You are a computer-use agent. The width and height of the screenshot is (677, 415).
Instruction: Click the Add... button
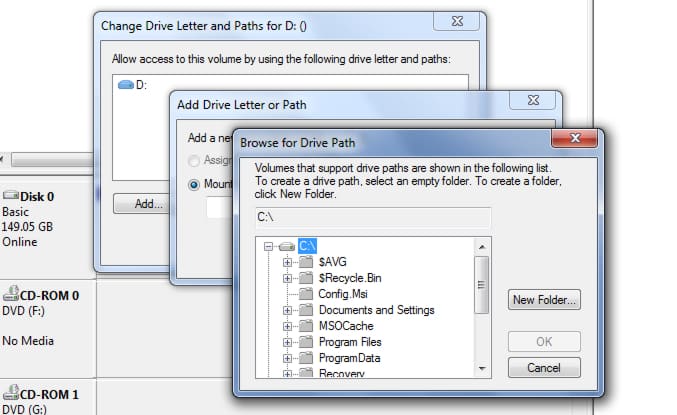click(x=150, y=204)
